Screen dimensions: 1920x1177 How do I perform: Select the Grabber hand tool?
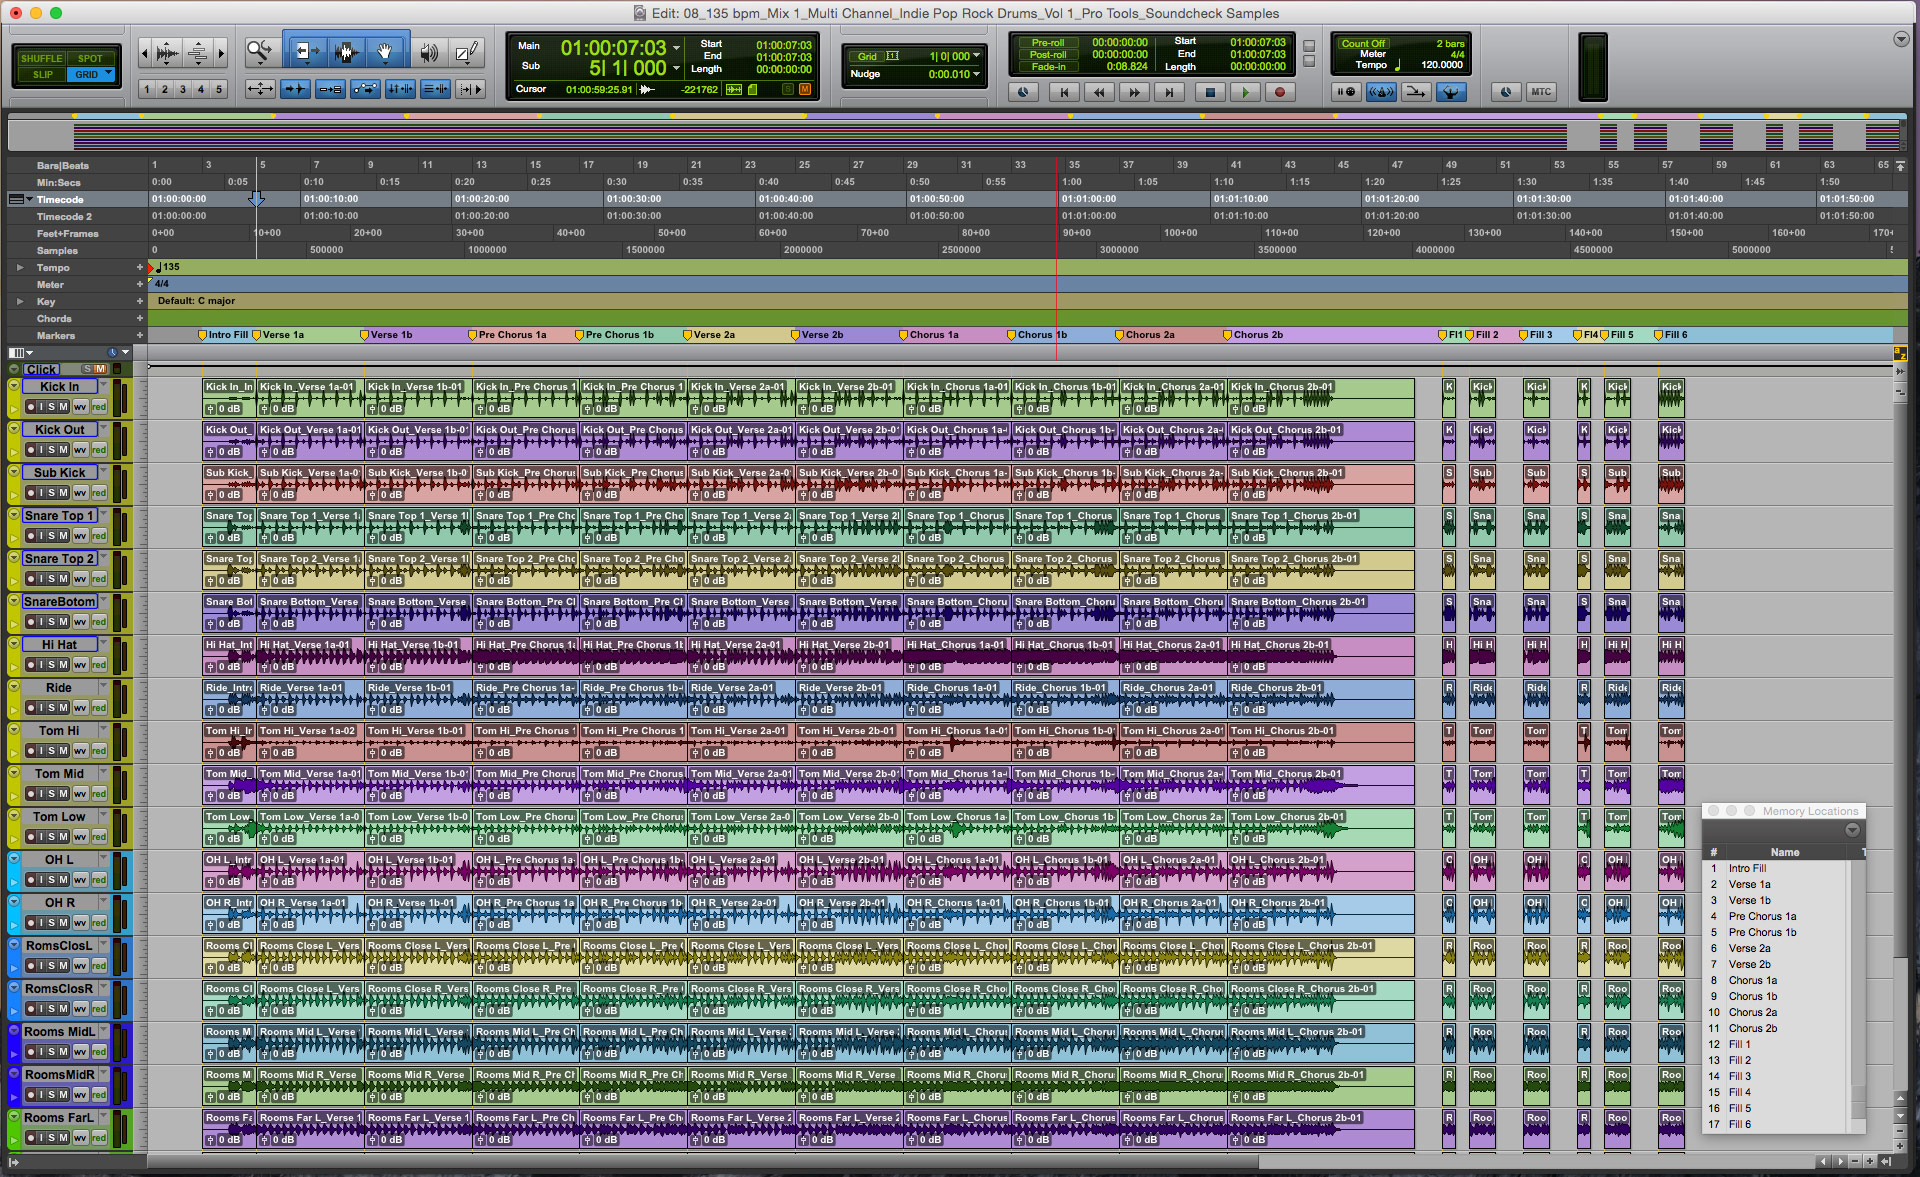[x=385, y=52]
